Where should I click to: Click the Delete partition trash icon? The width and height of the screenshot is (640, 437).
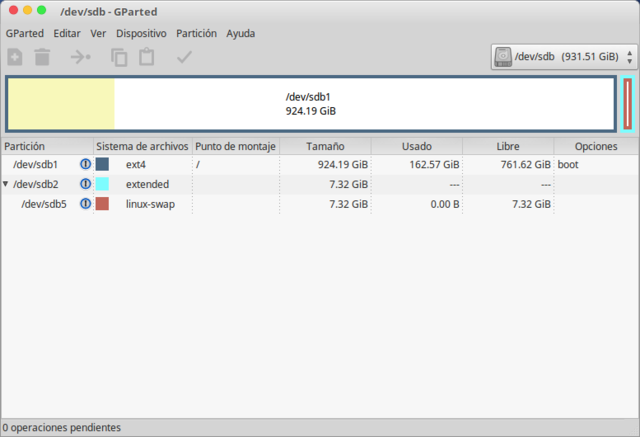(x=42, y=57)
